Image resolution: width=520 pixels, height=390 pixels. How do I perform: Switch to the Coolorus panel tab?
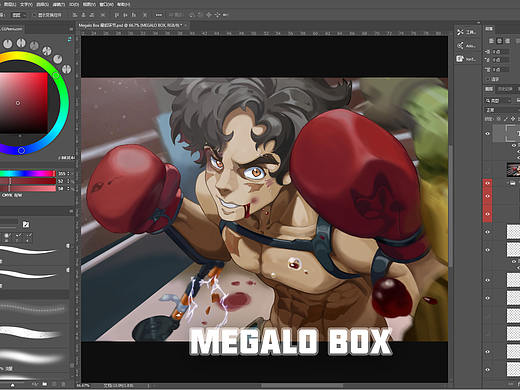(11, 29)
